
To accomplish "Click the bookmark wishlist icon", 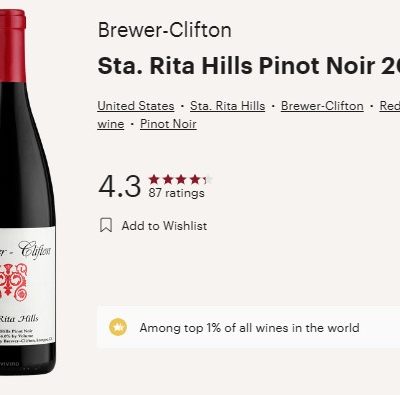I will pos(106,225).
